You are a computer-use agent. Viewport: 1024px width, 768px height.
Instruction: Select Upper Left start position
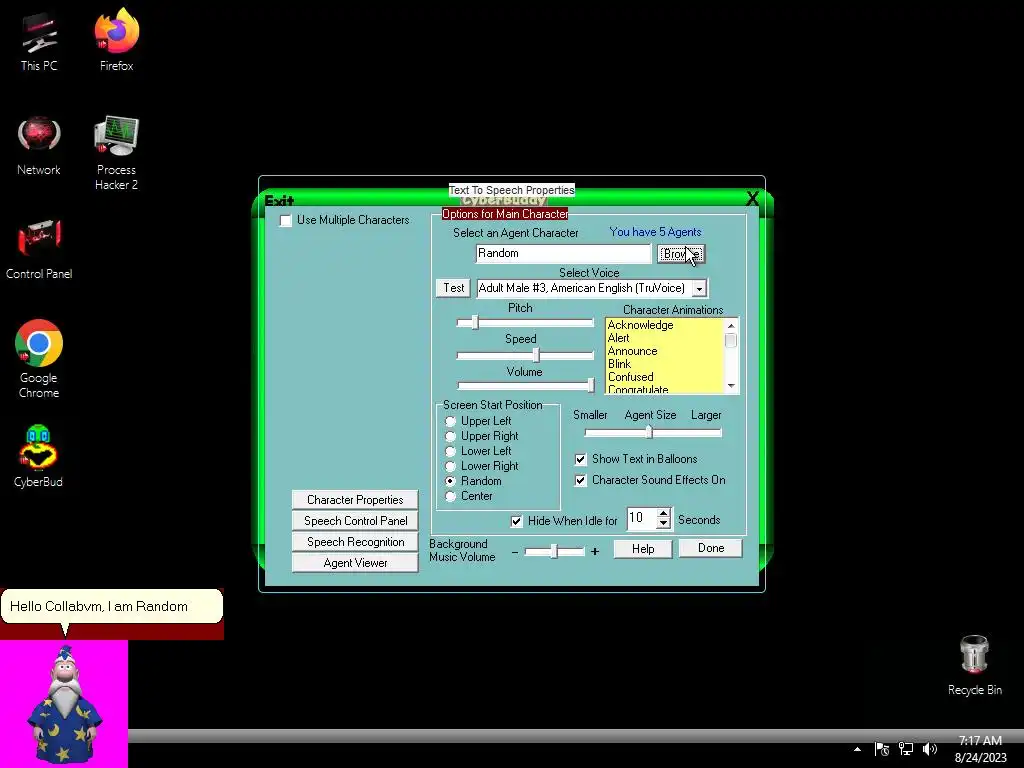point(450,421)
